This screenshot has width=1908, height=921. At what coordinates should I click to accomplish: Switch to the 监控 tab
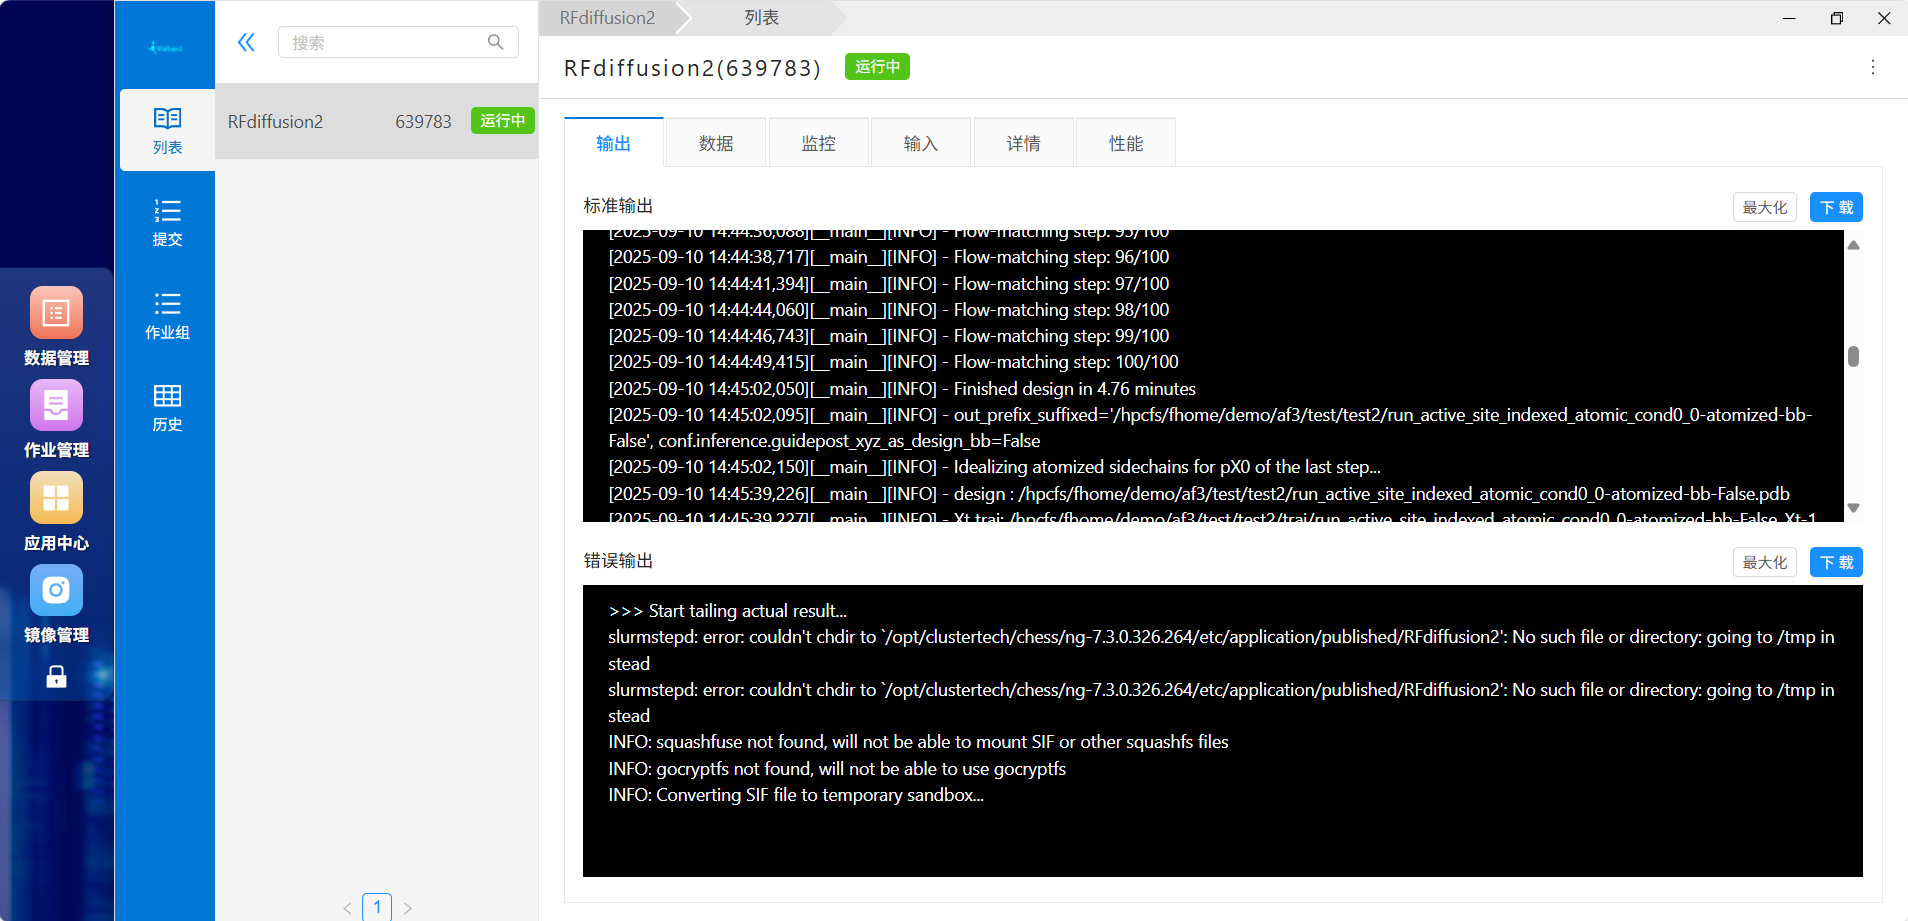click(819, 143)
